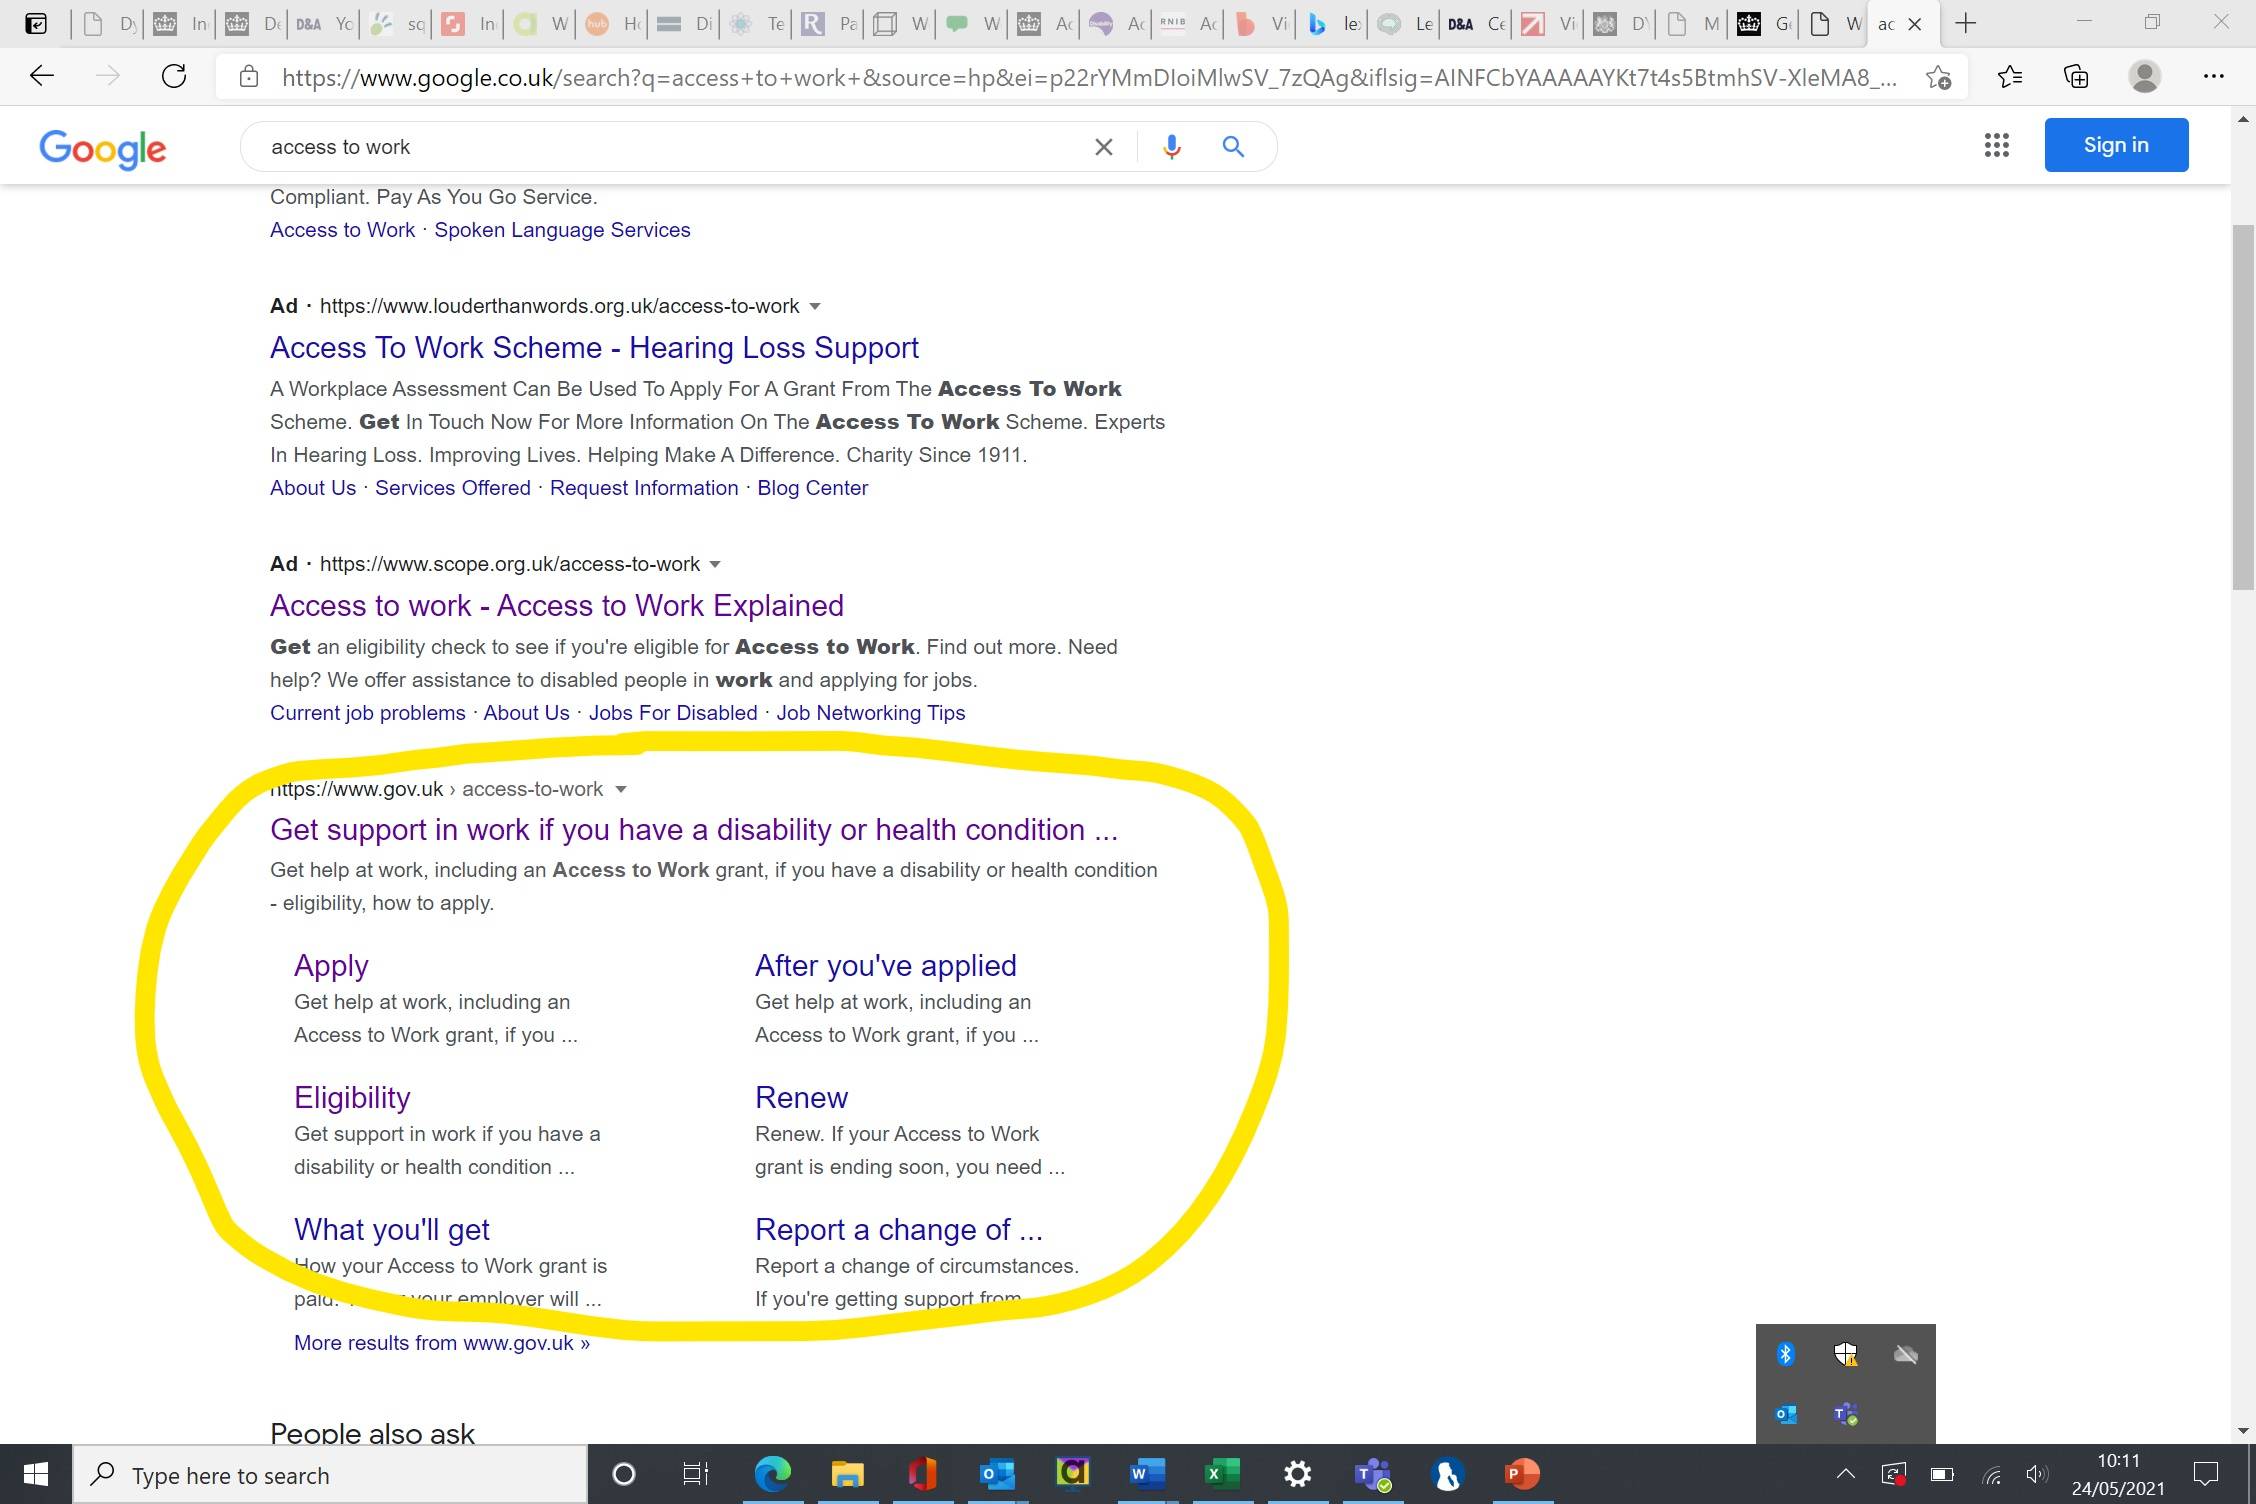Open Task View on the taskbar
Viewport: 2256px width, 1504px height.
pyautogui.click(x=696, y=1474)
